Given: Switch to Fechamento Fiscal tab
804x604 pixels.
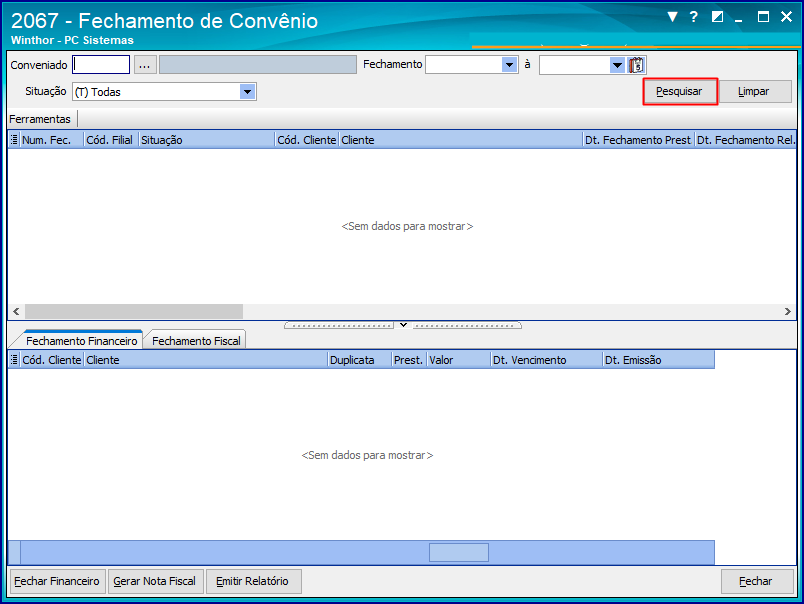Looking at the screenshot, I should coord(196,340).
